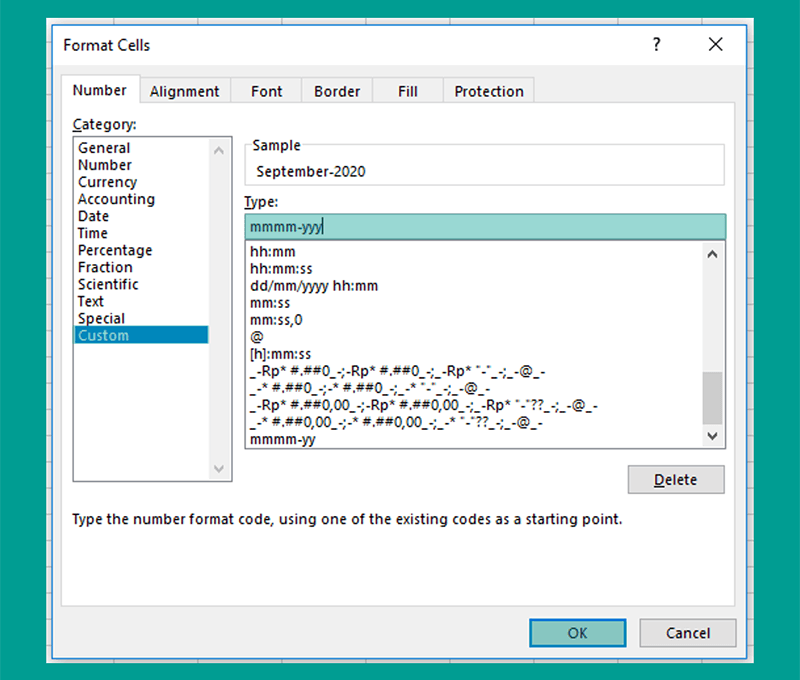800x680 pixels.
Task: Click up arrow of Category list scrollbar
Action: (219, 150)
